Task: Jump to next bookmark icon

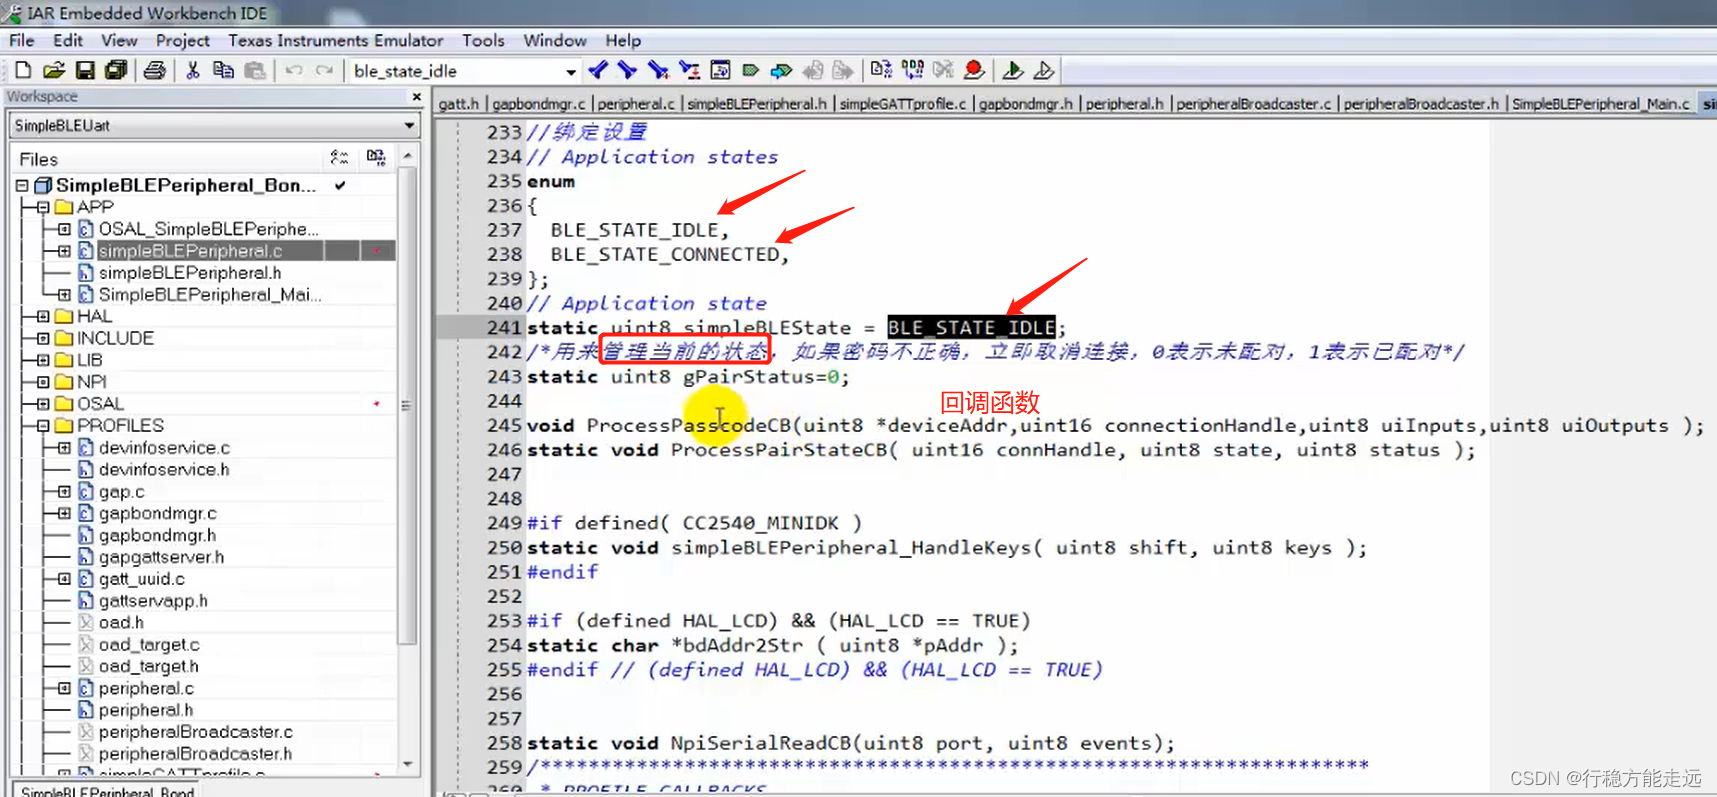Action: pos(782,70)
